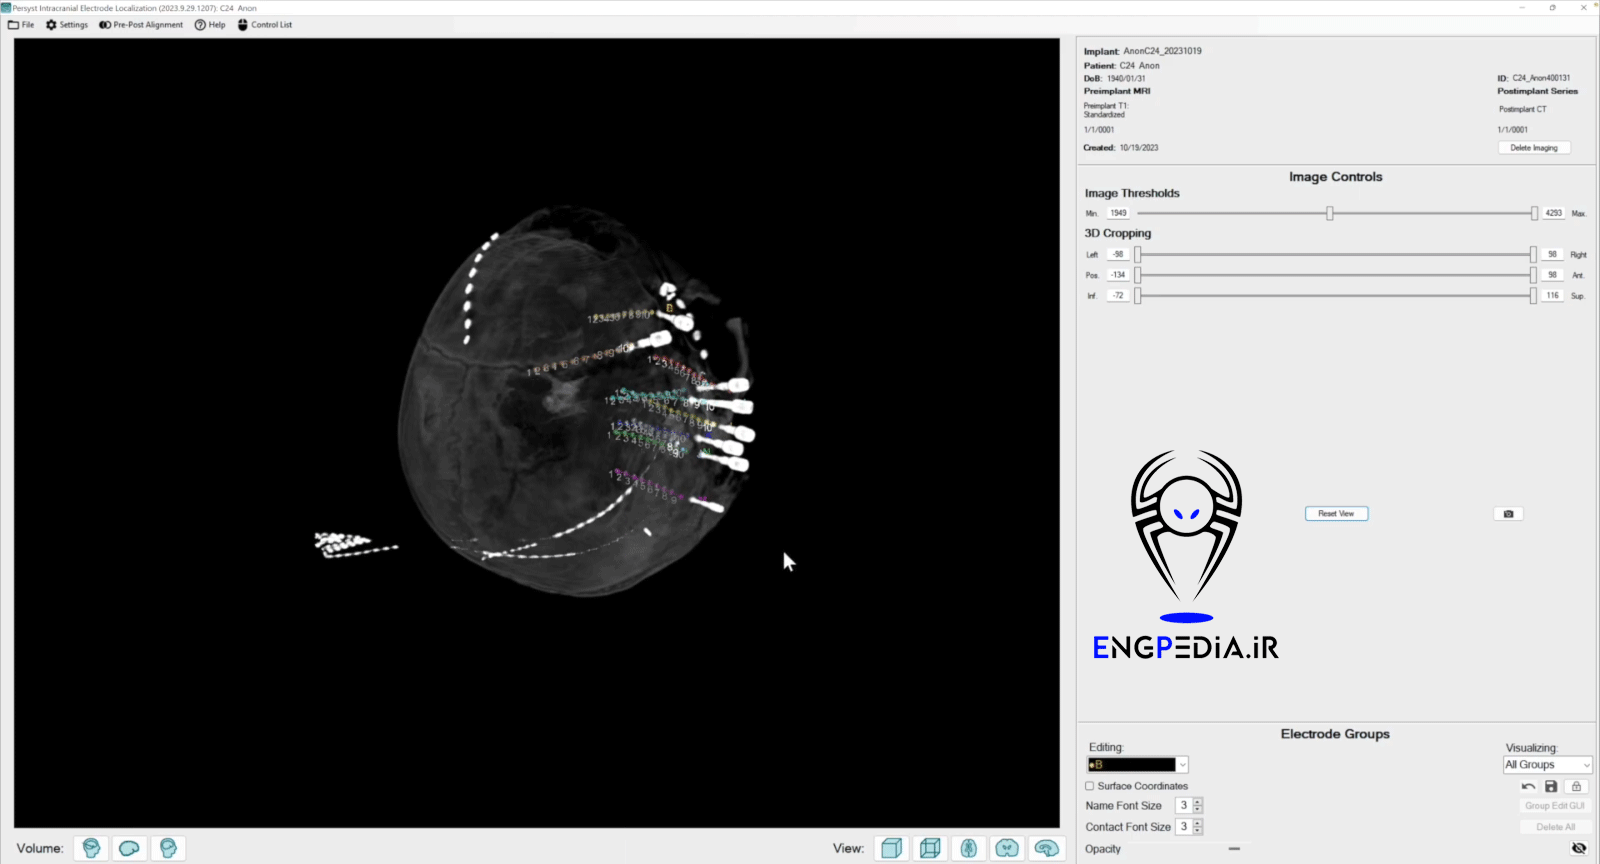Switch to the axial brain view
This screenshot has width=1600, height=864.
[968, 848]
